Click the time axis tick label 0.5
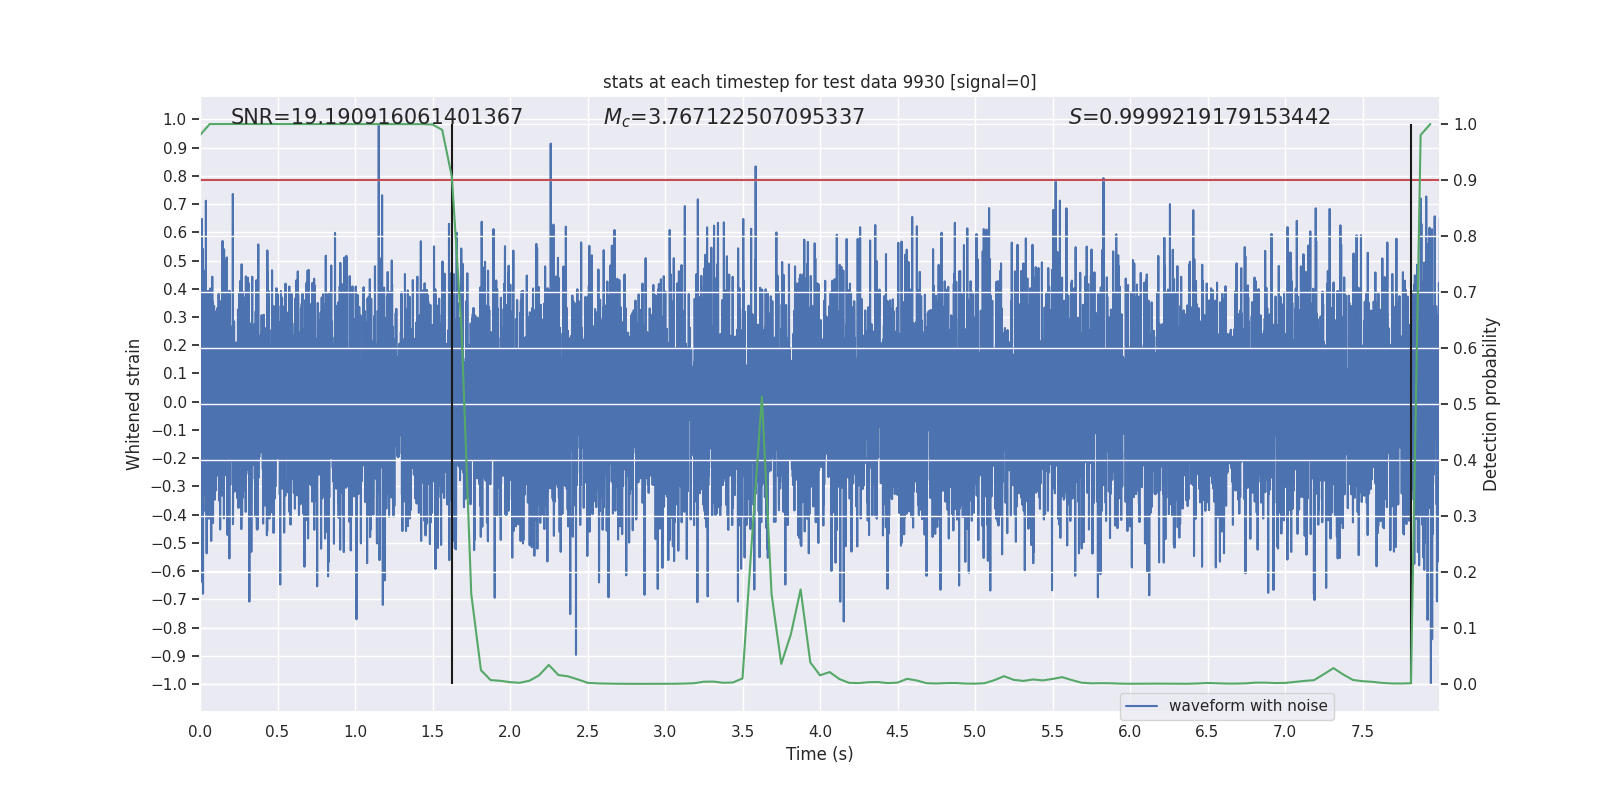The height and width of the screenshot is (800, 1600). pyautogui.click(x=277, y=731)
